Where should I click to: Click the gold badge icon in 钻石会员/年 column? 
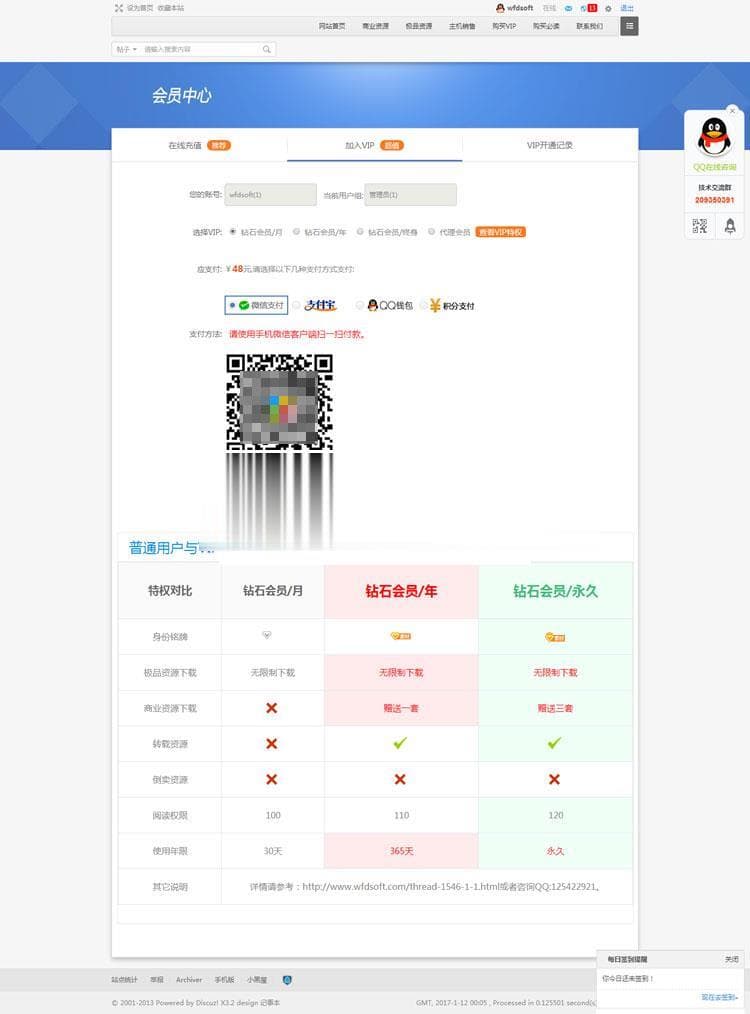click(x=401, y=636)
